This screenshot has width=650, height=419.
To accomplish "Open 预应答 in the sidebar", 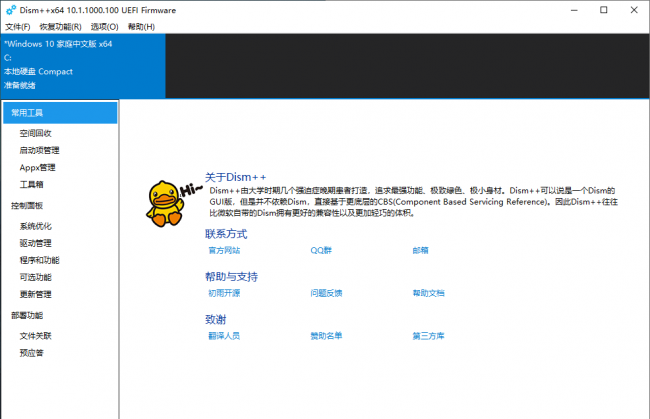I will [32, 353].
